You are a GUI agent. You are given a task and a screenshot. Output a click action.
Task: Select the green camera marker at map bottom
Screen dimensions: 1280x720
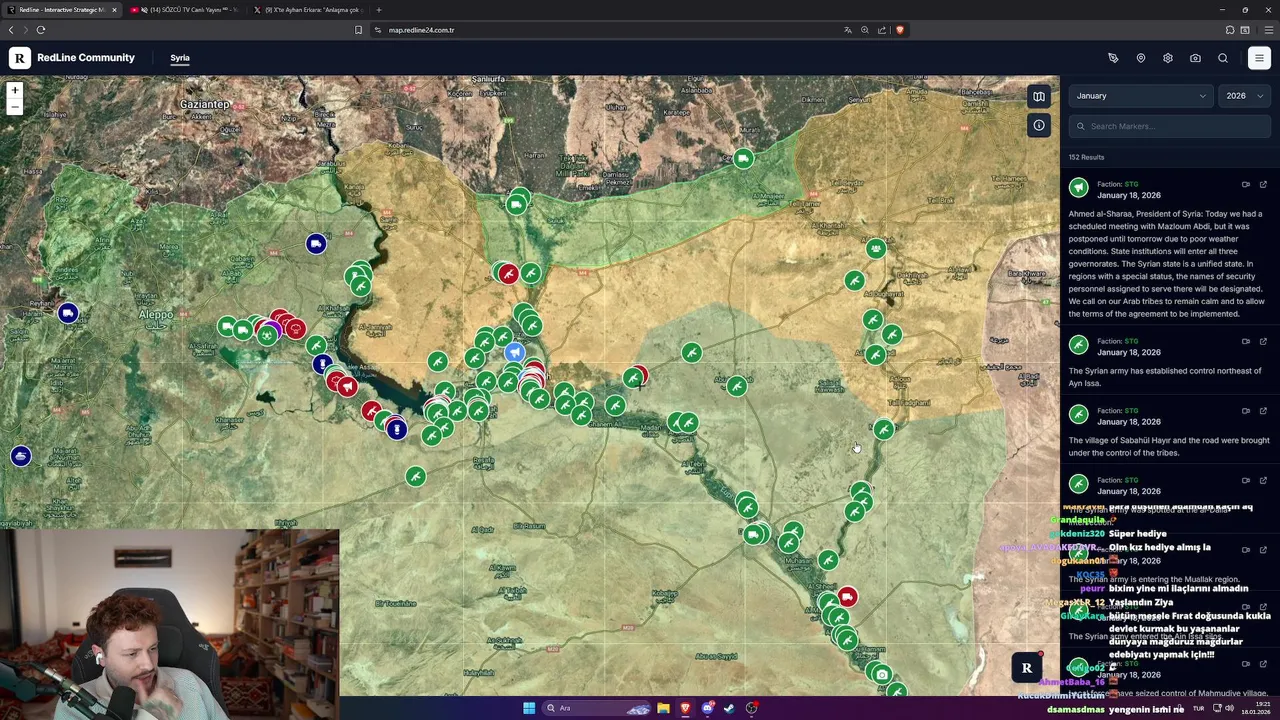(881, 675)
